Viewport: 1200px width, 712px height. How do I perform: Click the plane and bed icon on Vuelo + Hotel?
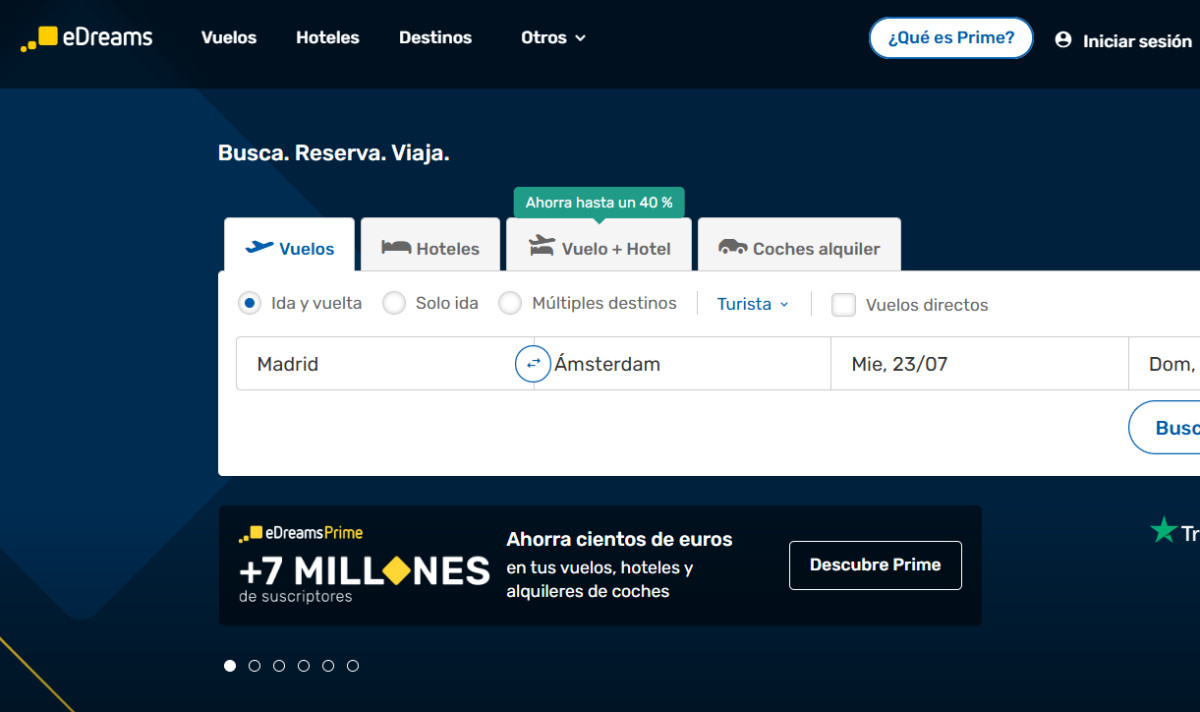(x=542, y=245)
